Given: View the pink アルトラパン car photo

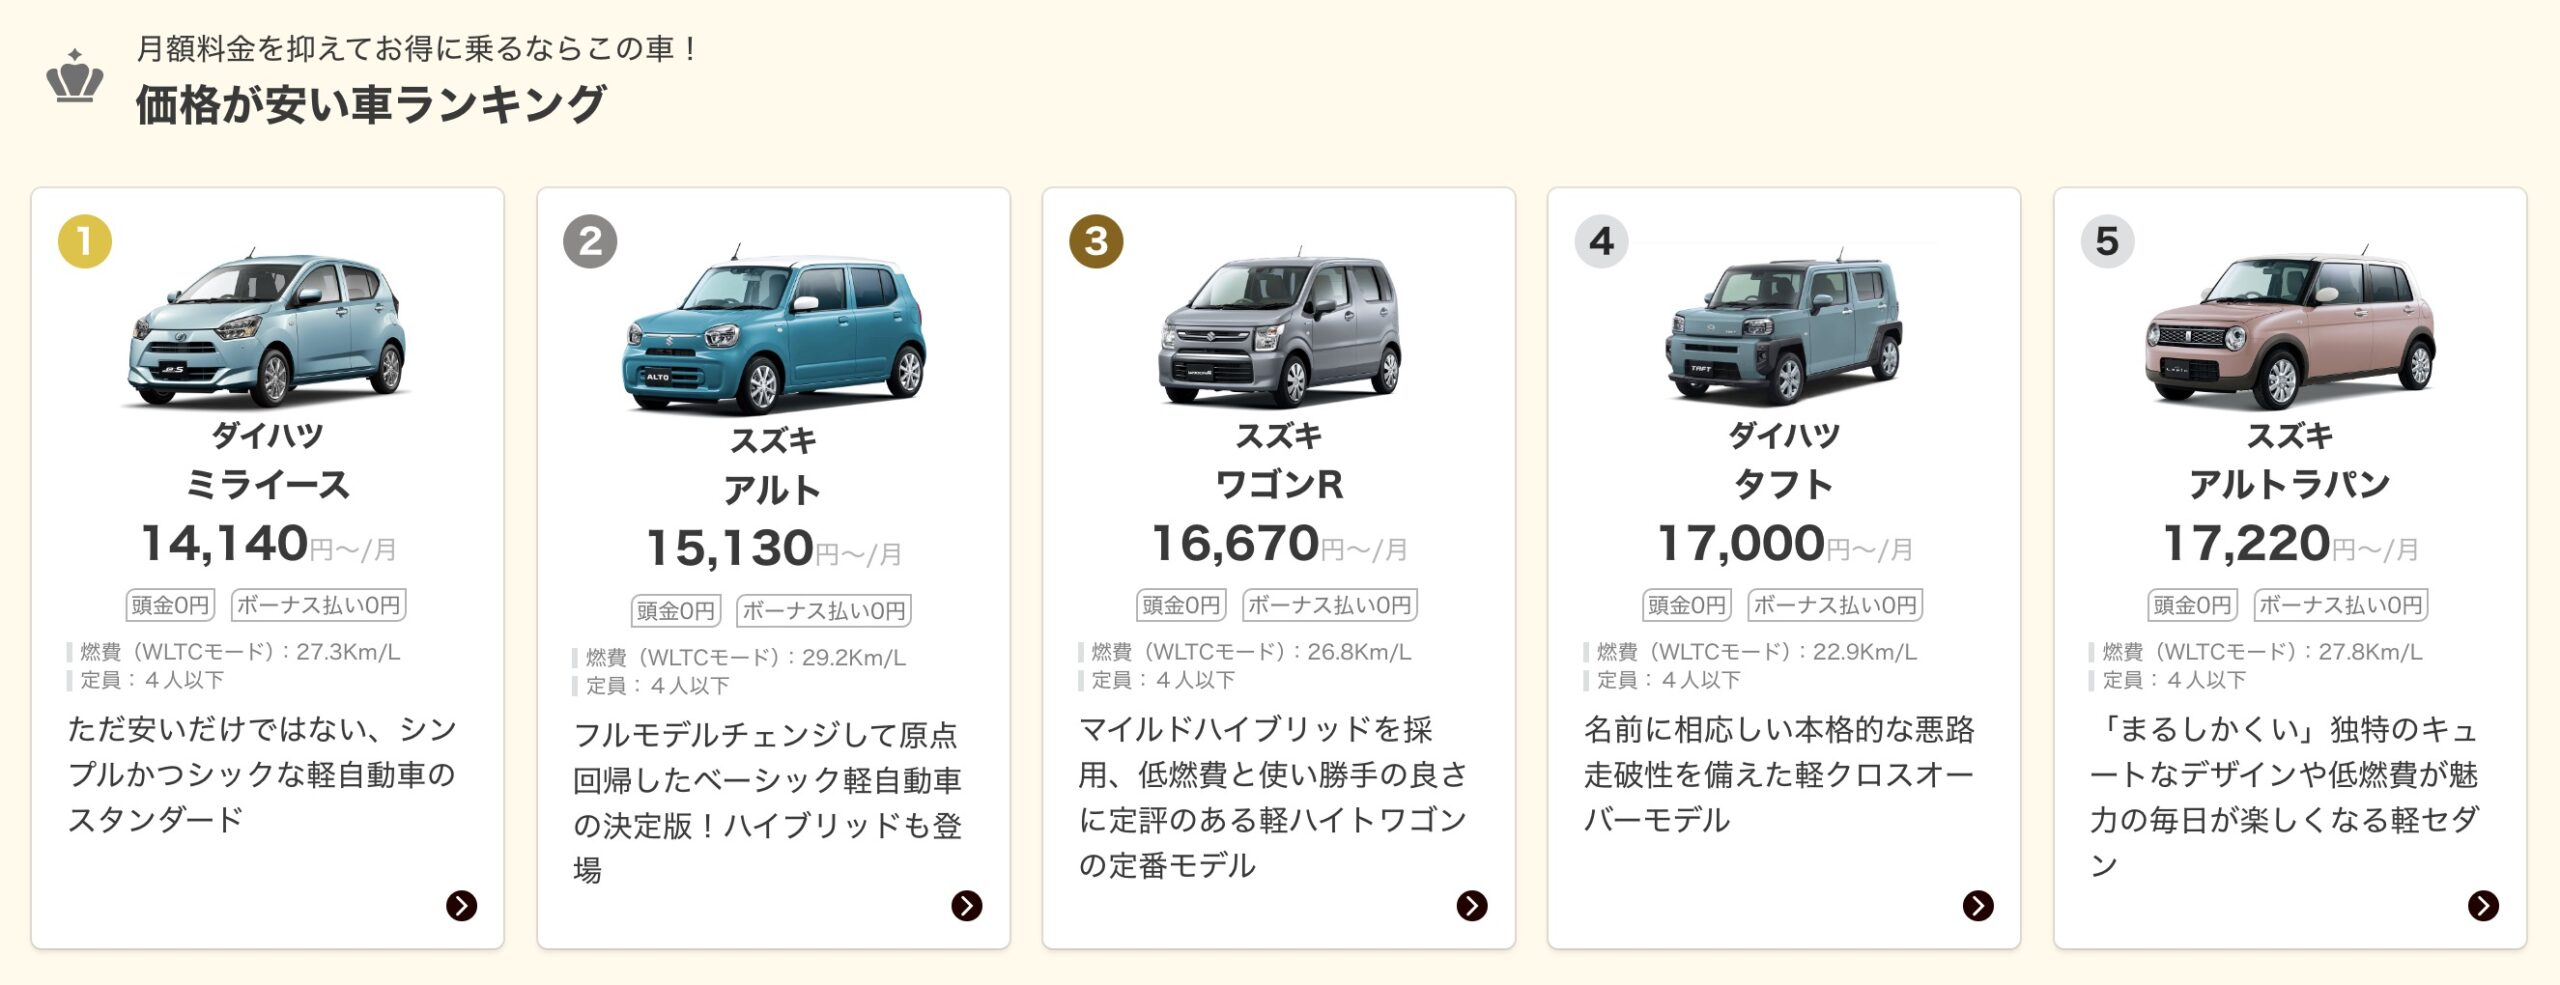Looking at the screenshot, I should (2290, 328).
